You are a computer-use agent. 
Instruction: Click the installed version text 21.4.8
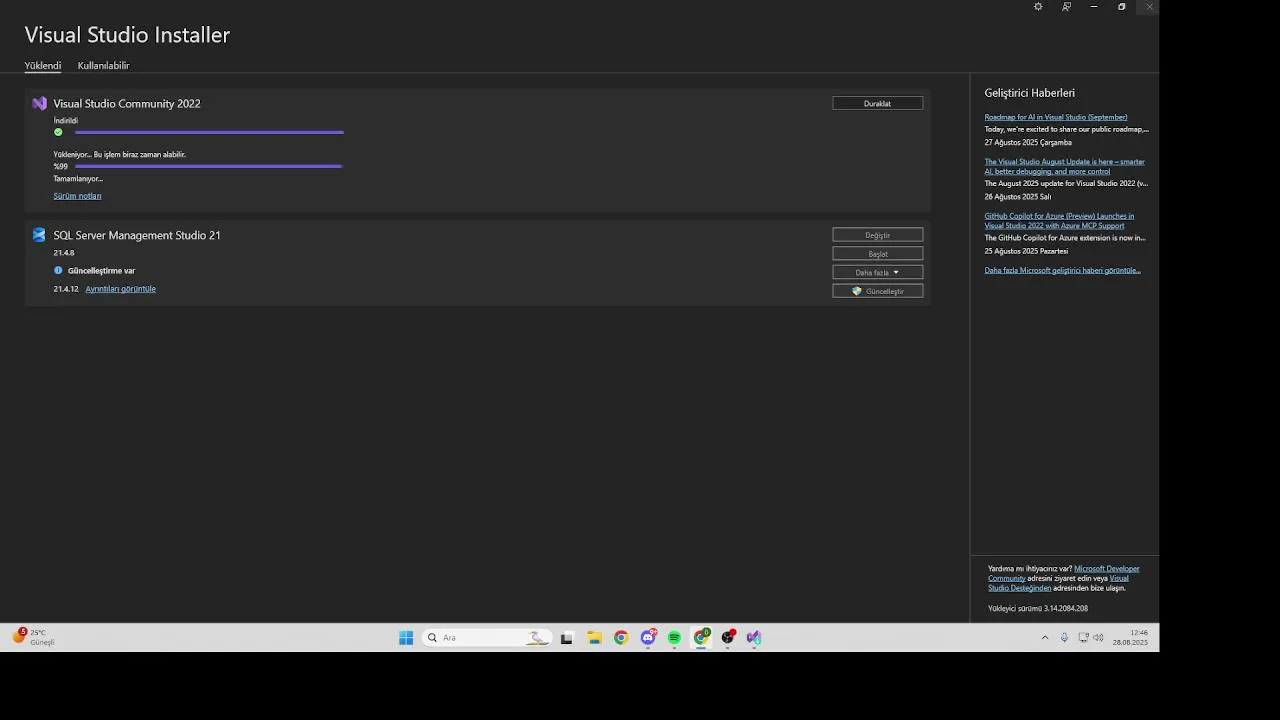64,253
